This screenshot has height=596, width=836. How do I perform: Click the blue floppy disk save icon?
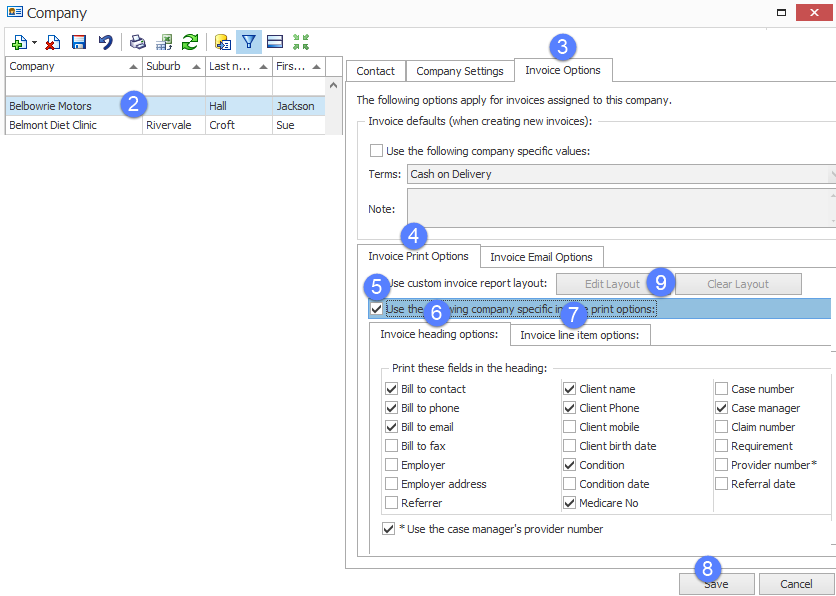pyautogui.click(x=78, y=42)
